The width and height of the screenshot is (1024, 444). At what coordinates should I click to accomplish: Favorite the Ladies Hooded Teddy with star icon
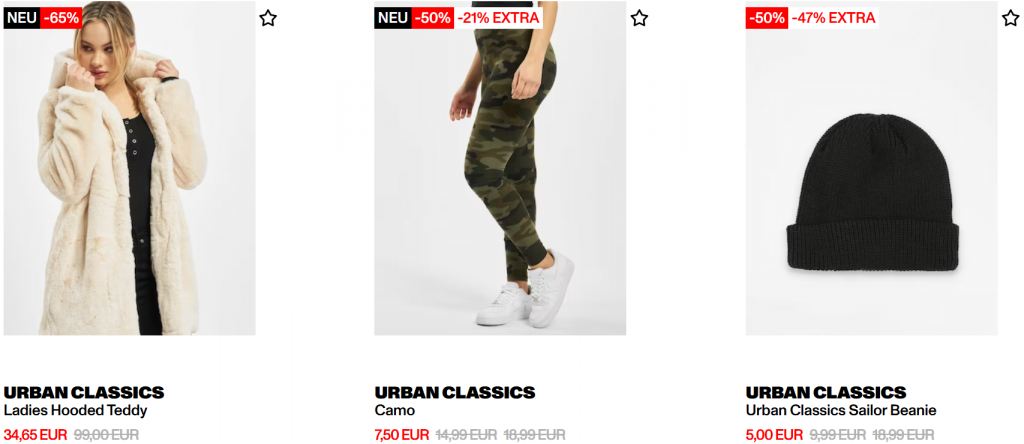268,18
